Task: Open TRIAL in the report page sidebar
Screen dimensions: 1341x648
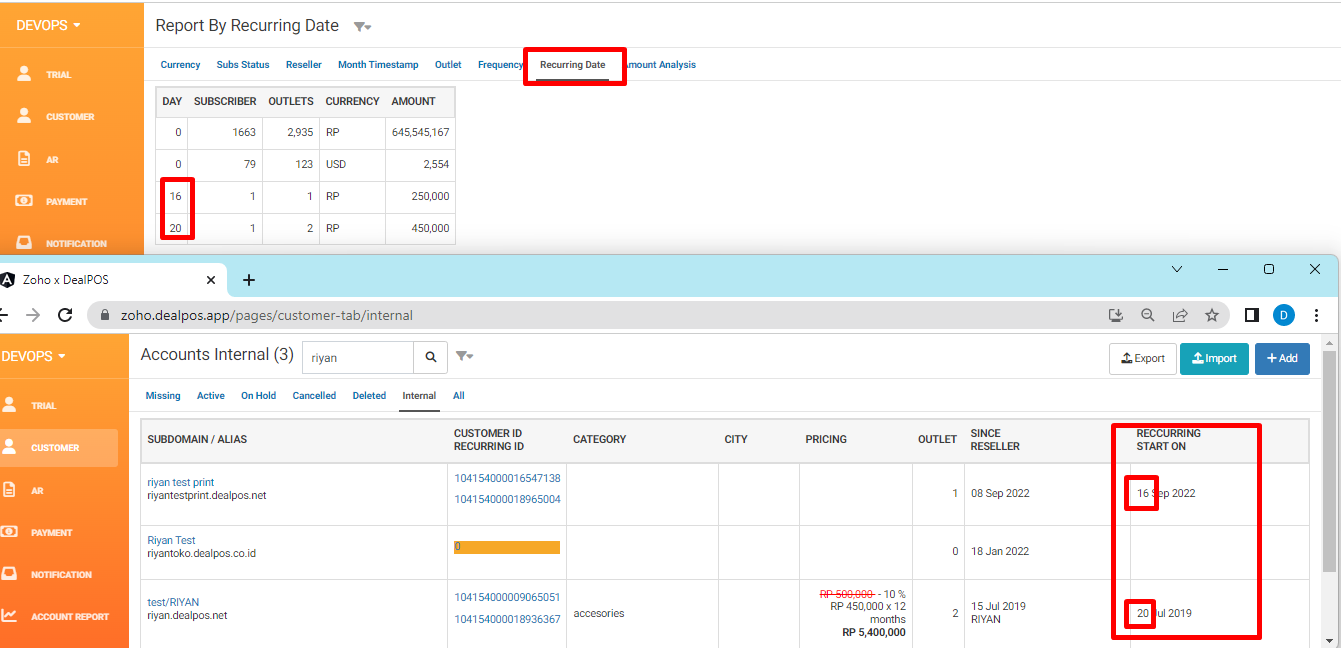Action: pyautogui.click(x=58, y=75)
